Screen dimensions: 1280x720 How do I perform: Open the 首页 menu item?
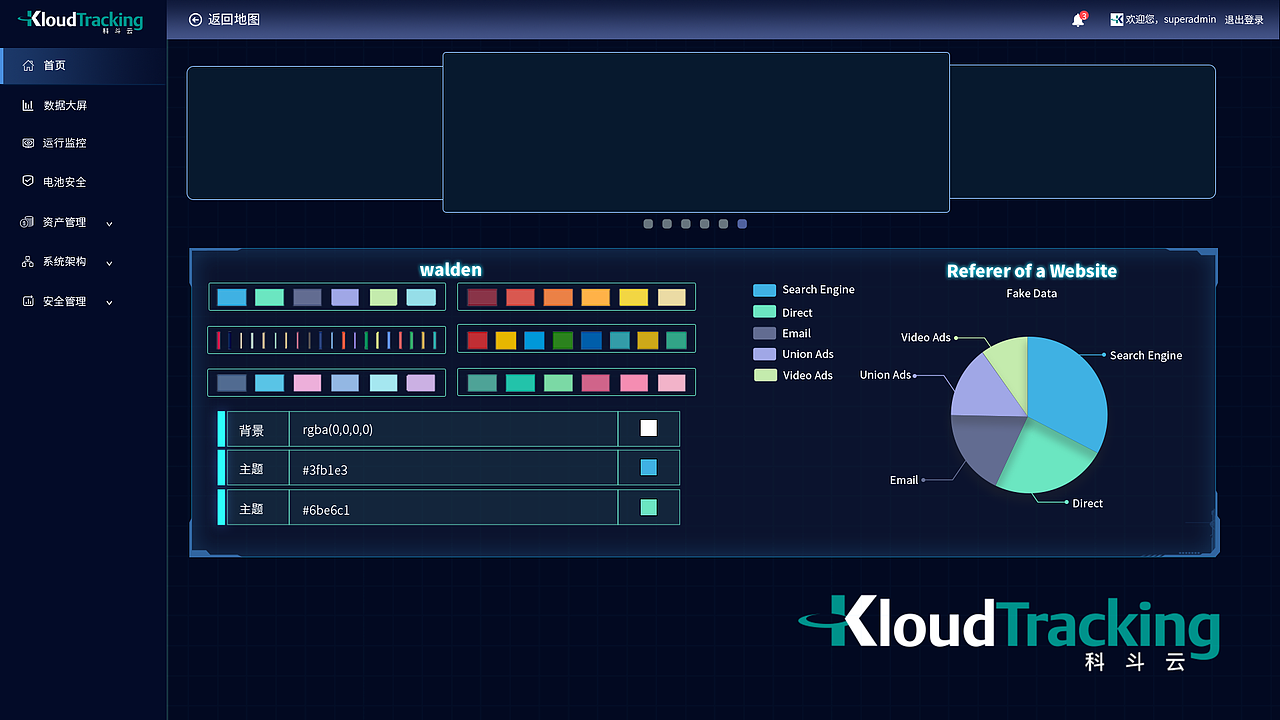coord(83,66)
